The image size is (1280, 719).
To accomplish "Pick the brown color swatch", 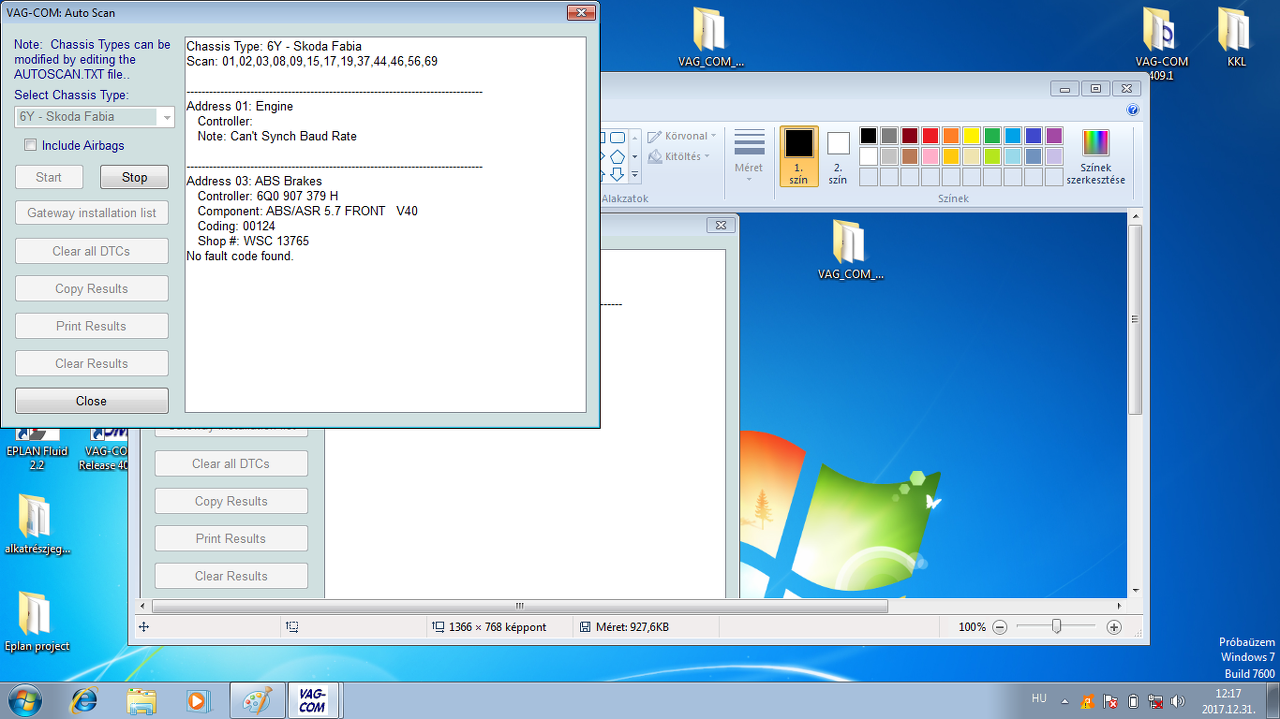I will tap(909, 156).
